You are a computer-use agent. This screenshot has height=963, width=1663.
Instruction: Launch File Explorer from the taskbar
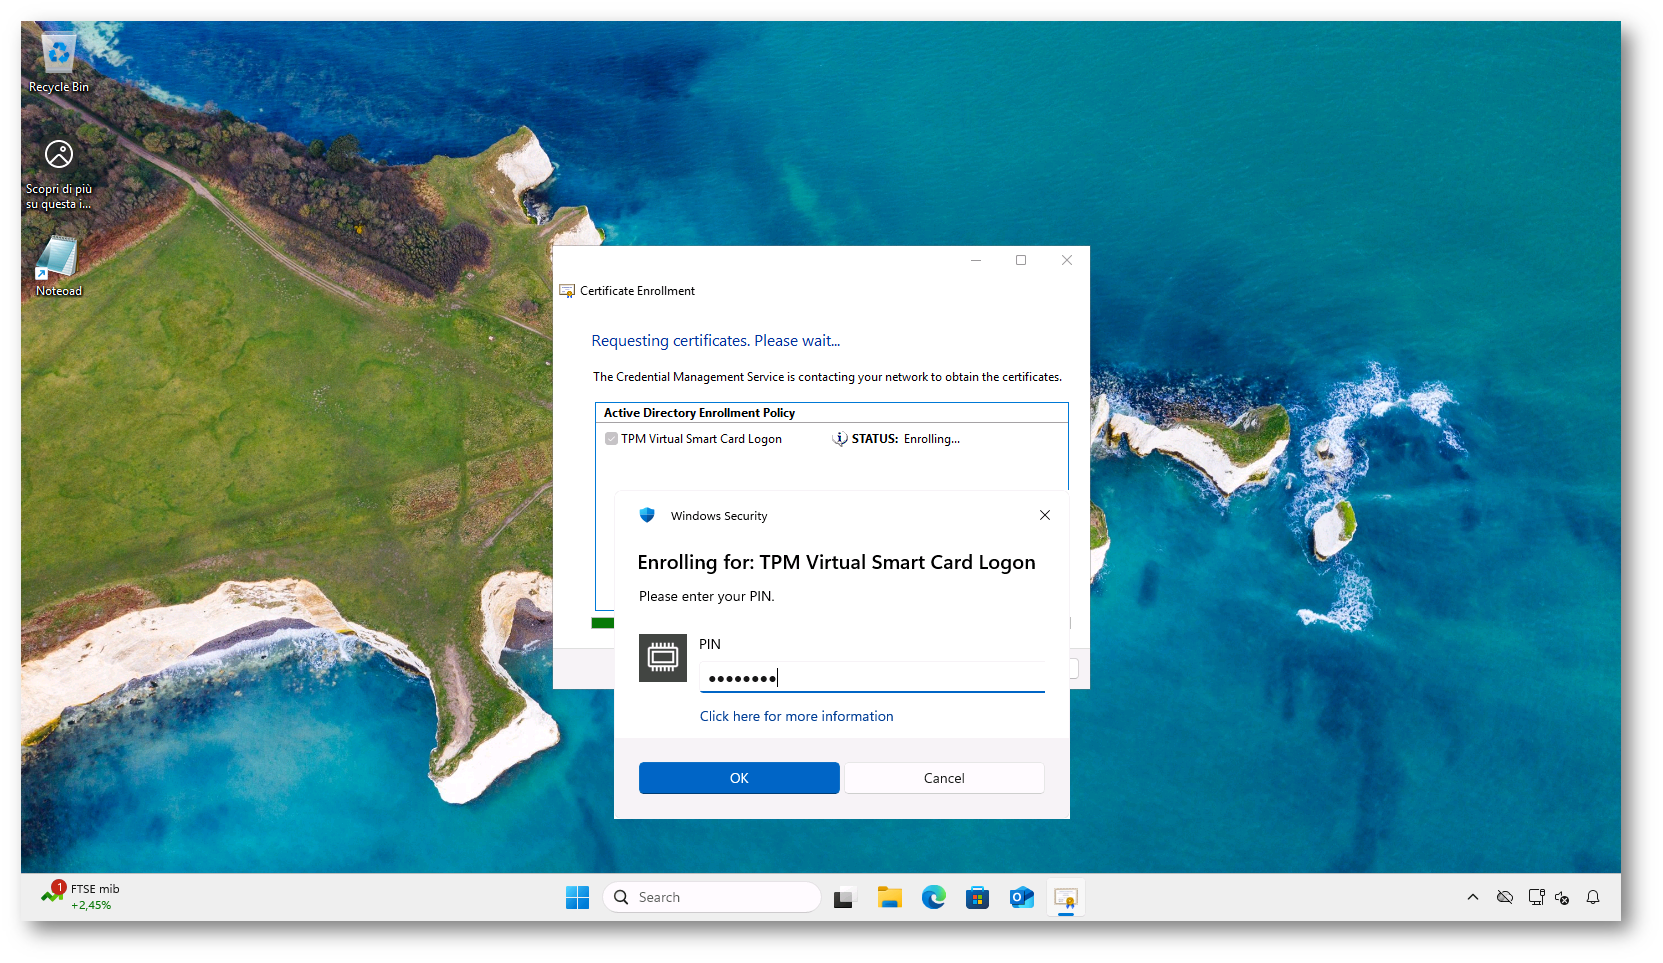point(889,898)
